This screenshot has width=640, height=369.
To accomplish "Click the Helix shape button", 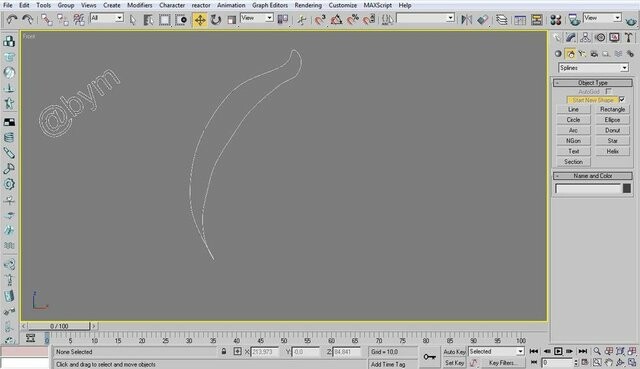I will pos(612,151).
